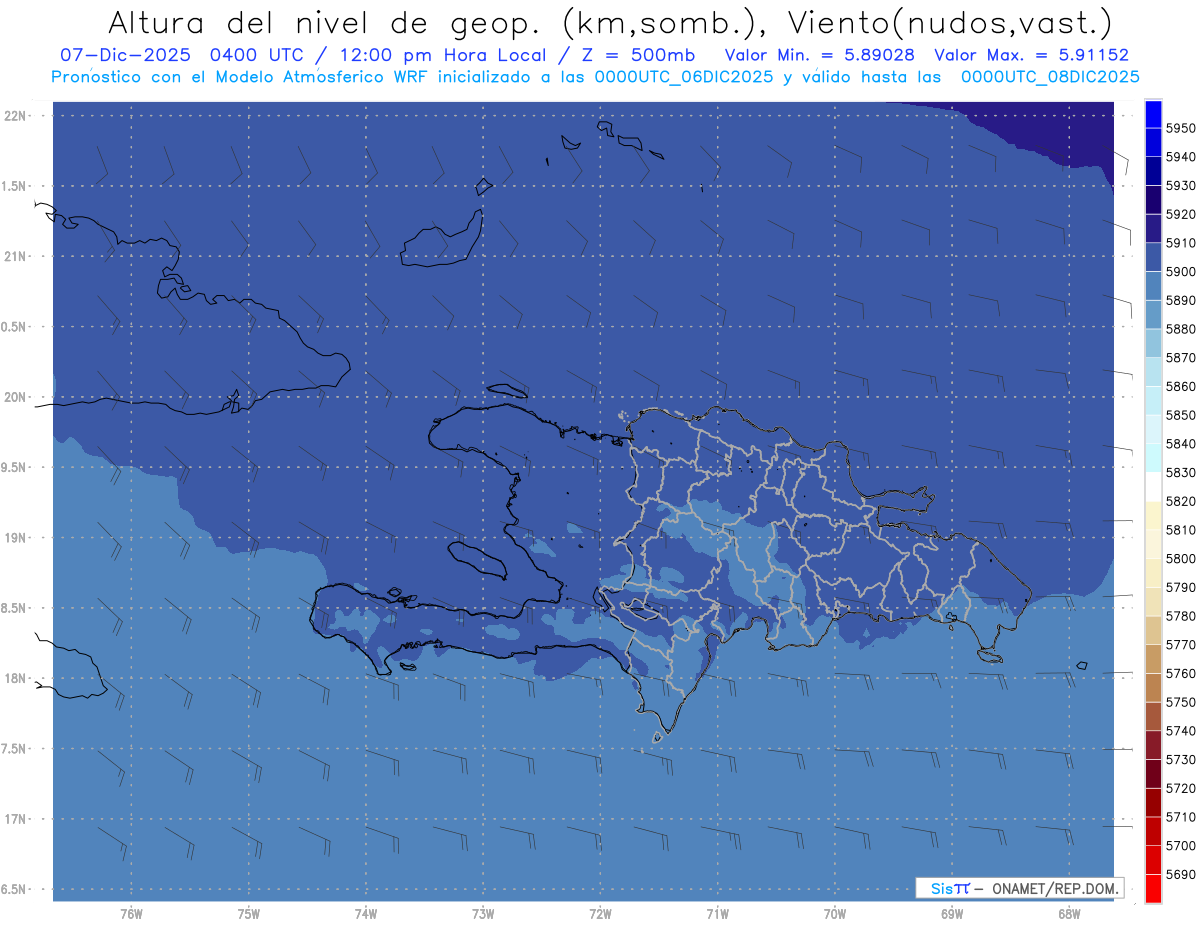The width and height of the screenshot is (1200, 927).
Task: Click the 5950 legend label
Action: (x=1181, y=129)
